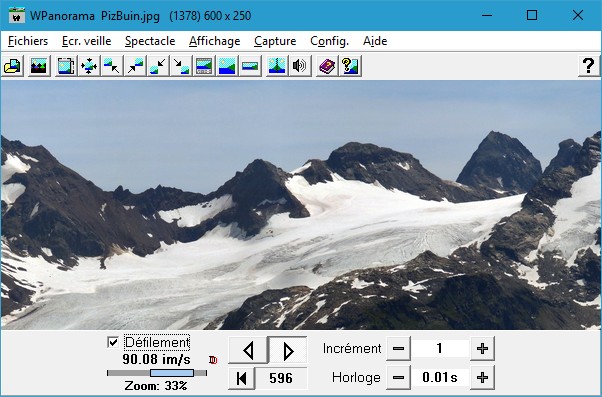Click the position field showing 596
602x397 pixels.
(281, 378)
